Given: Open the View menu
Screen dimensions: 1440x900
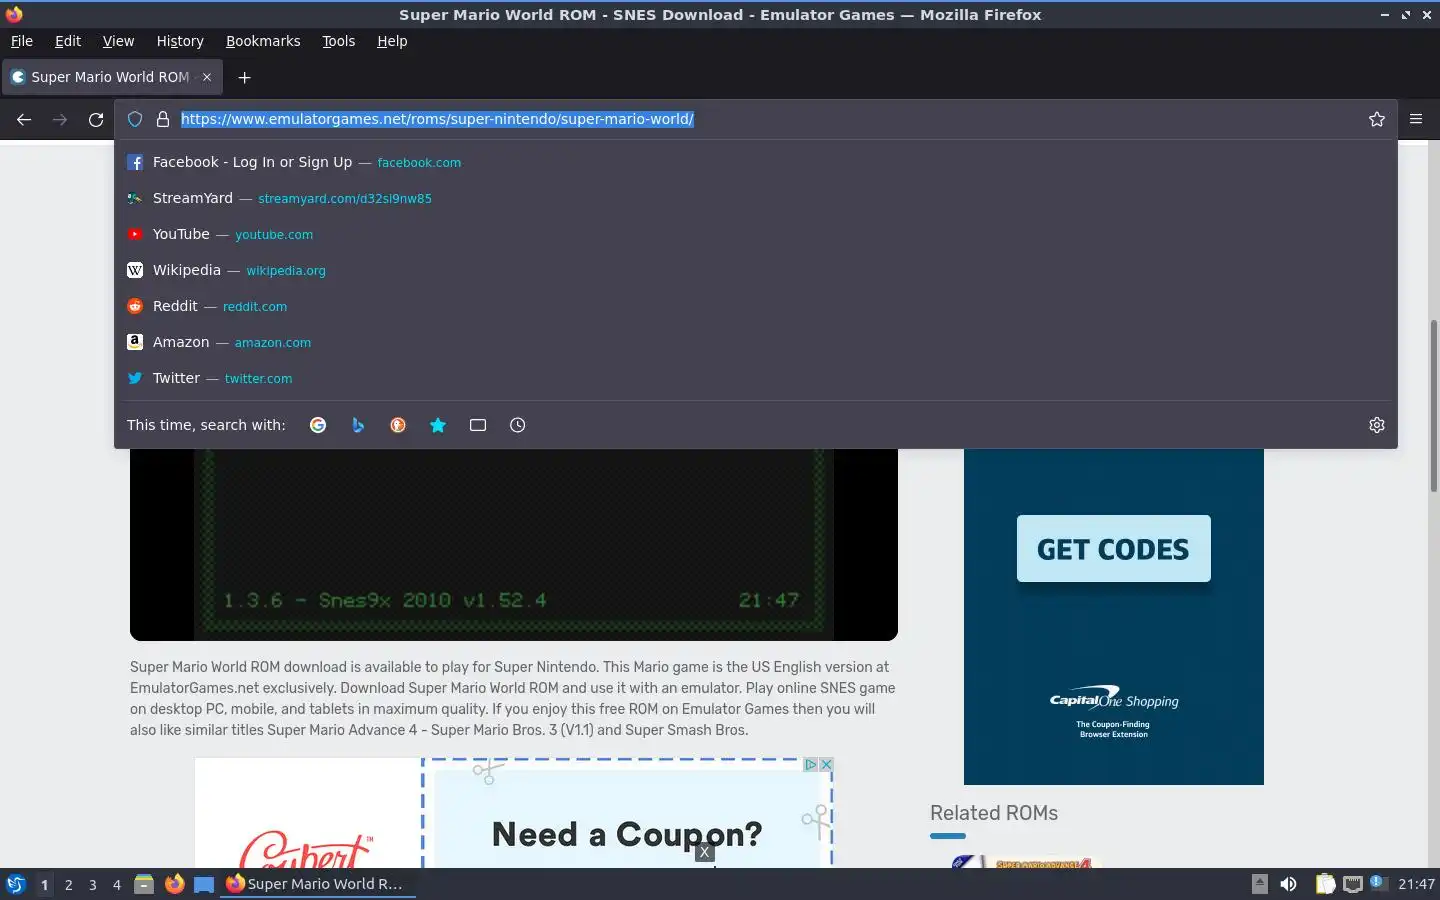Looking at the screenshot, I should (118, 41).
